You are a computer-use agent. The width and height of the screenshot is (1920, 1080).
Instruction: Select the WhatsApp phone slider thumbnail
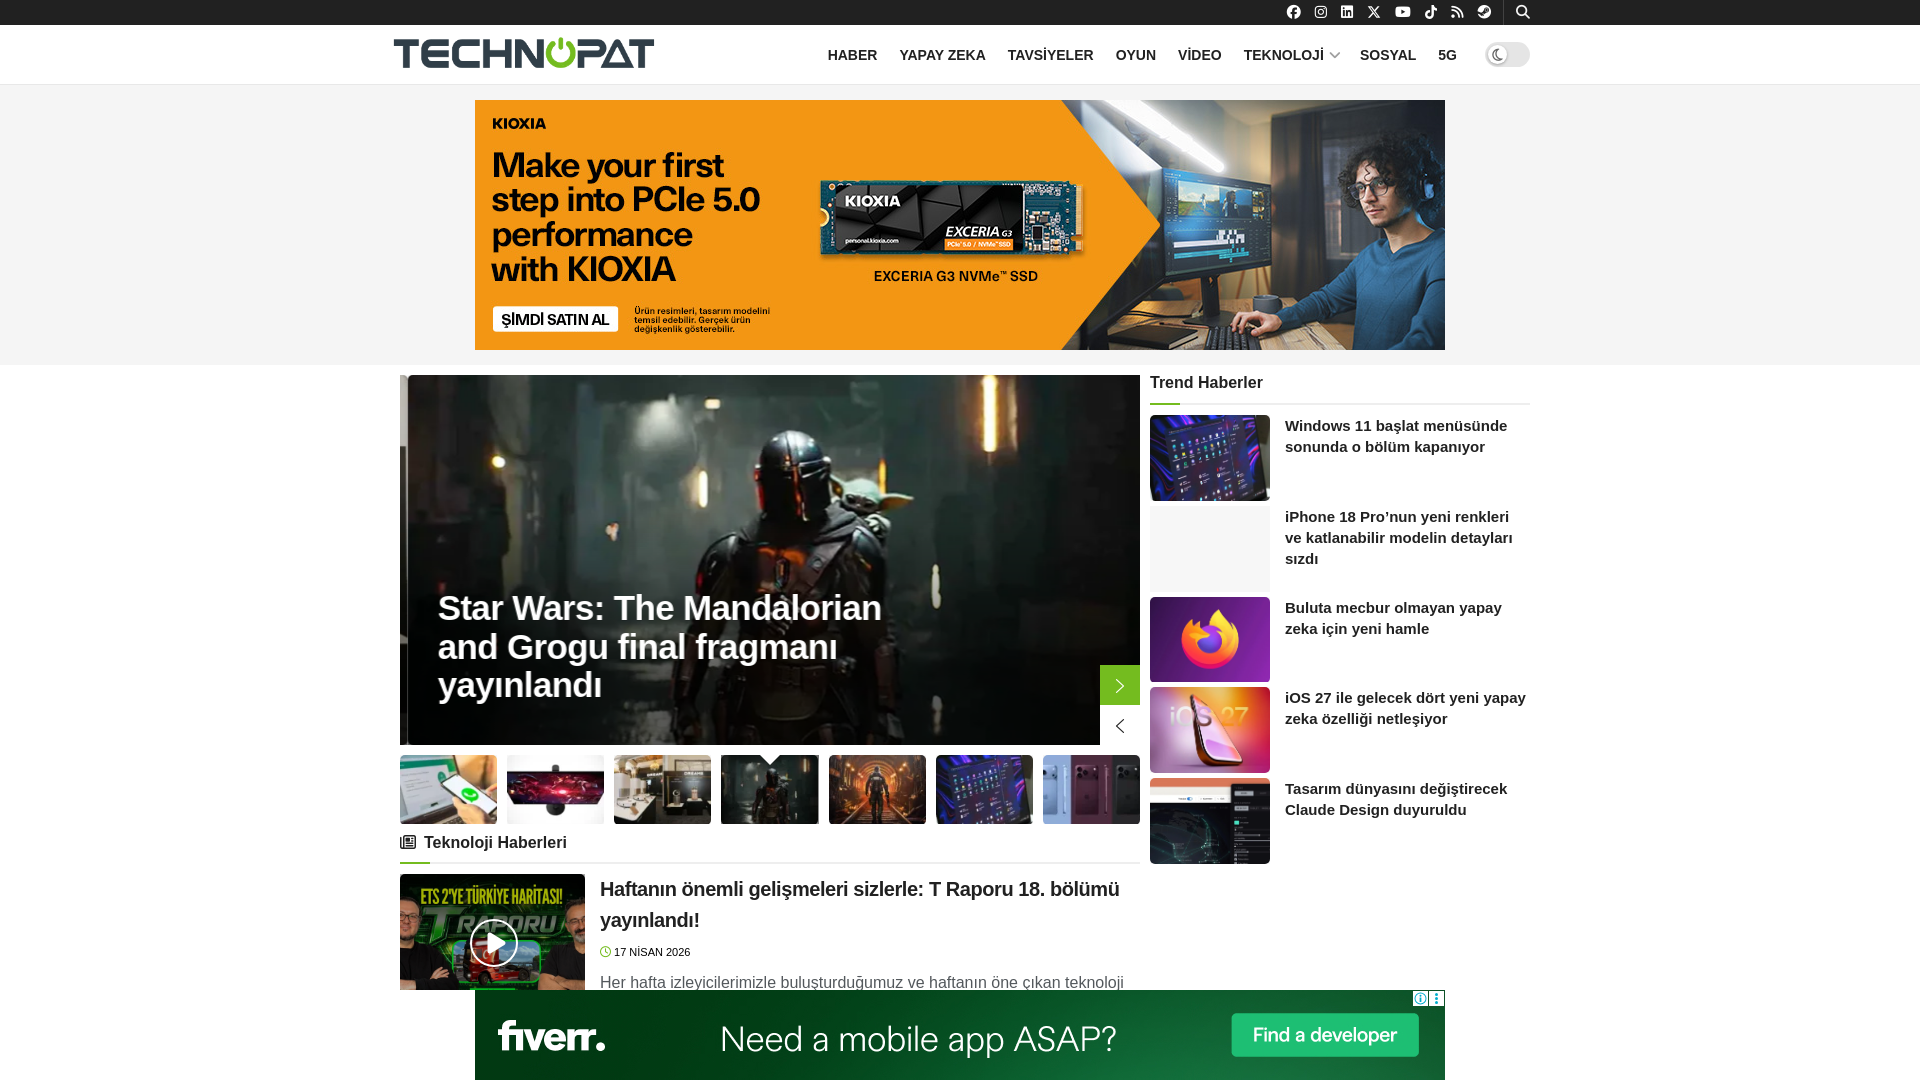[448, 790]
